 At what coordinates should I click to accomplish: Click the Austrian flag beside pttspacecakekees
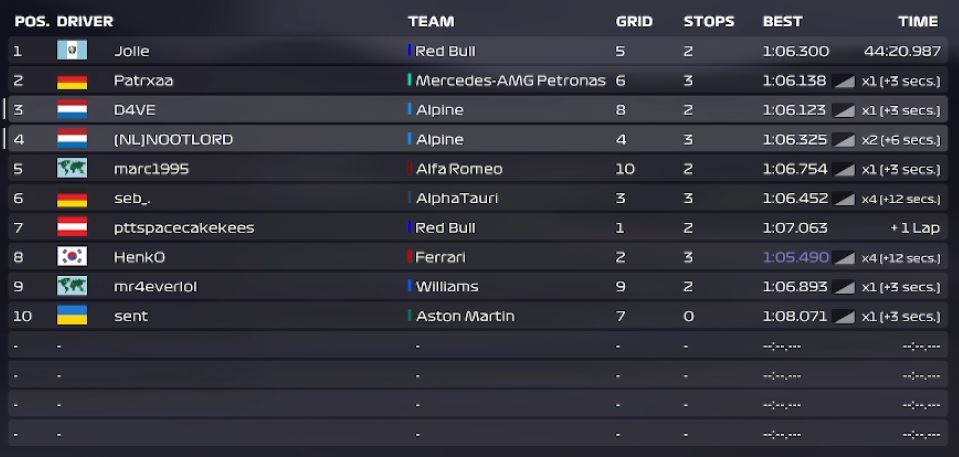coord(72,227)
